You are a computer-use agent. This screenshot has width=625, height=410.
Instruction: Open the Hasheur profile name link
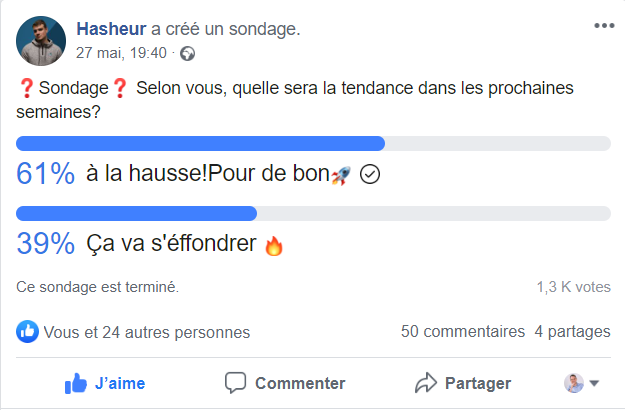pos(110,30)
